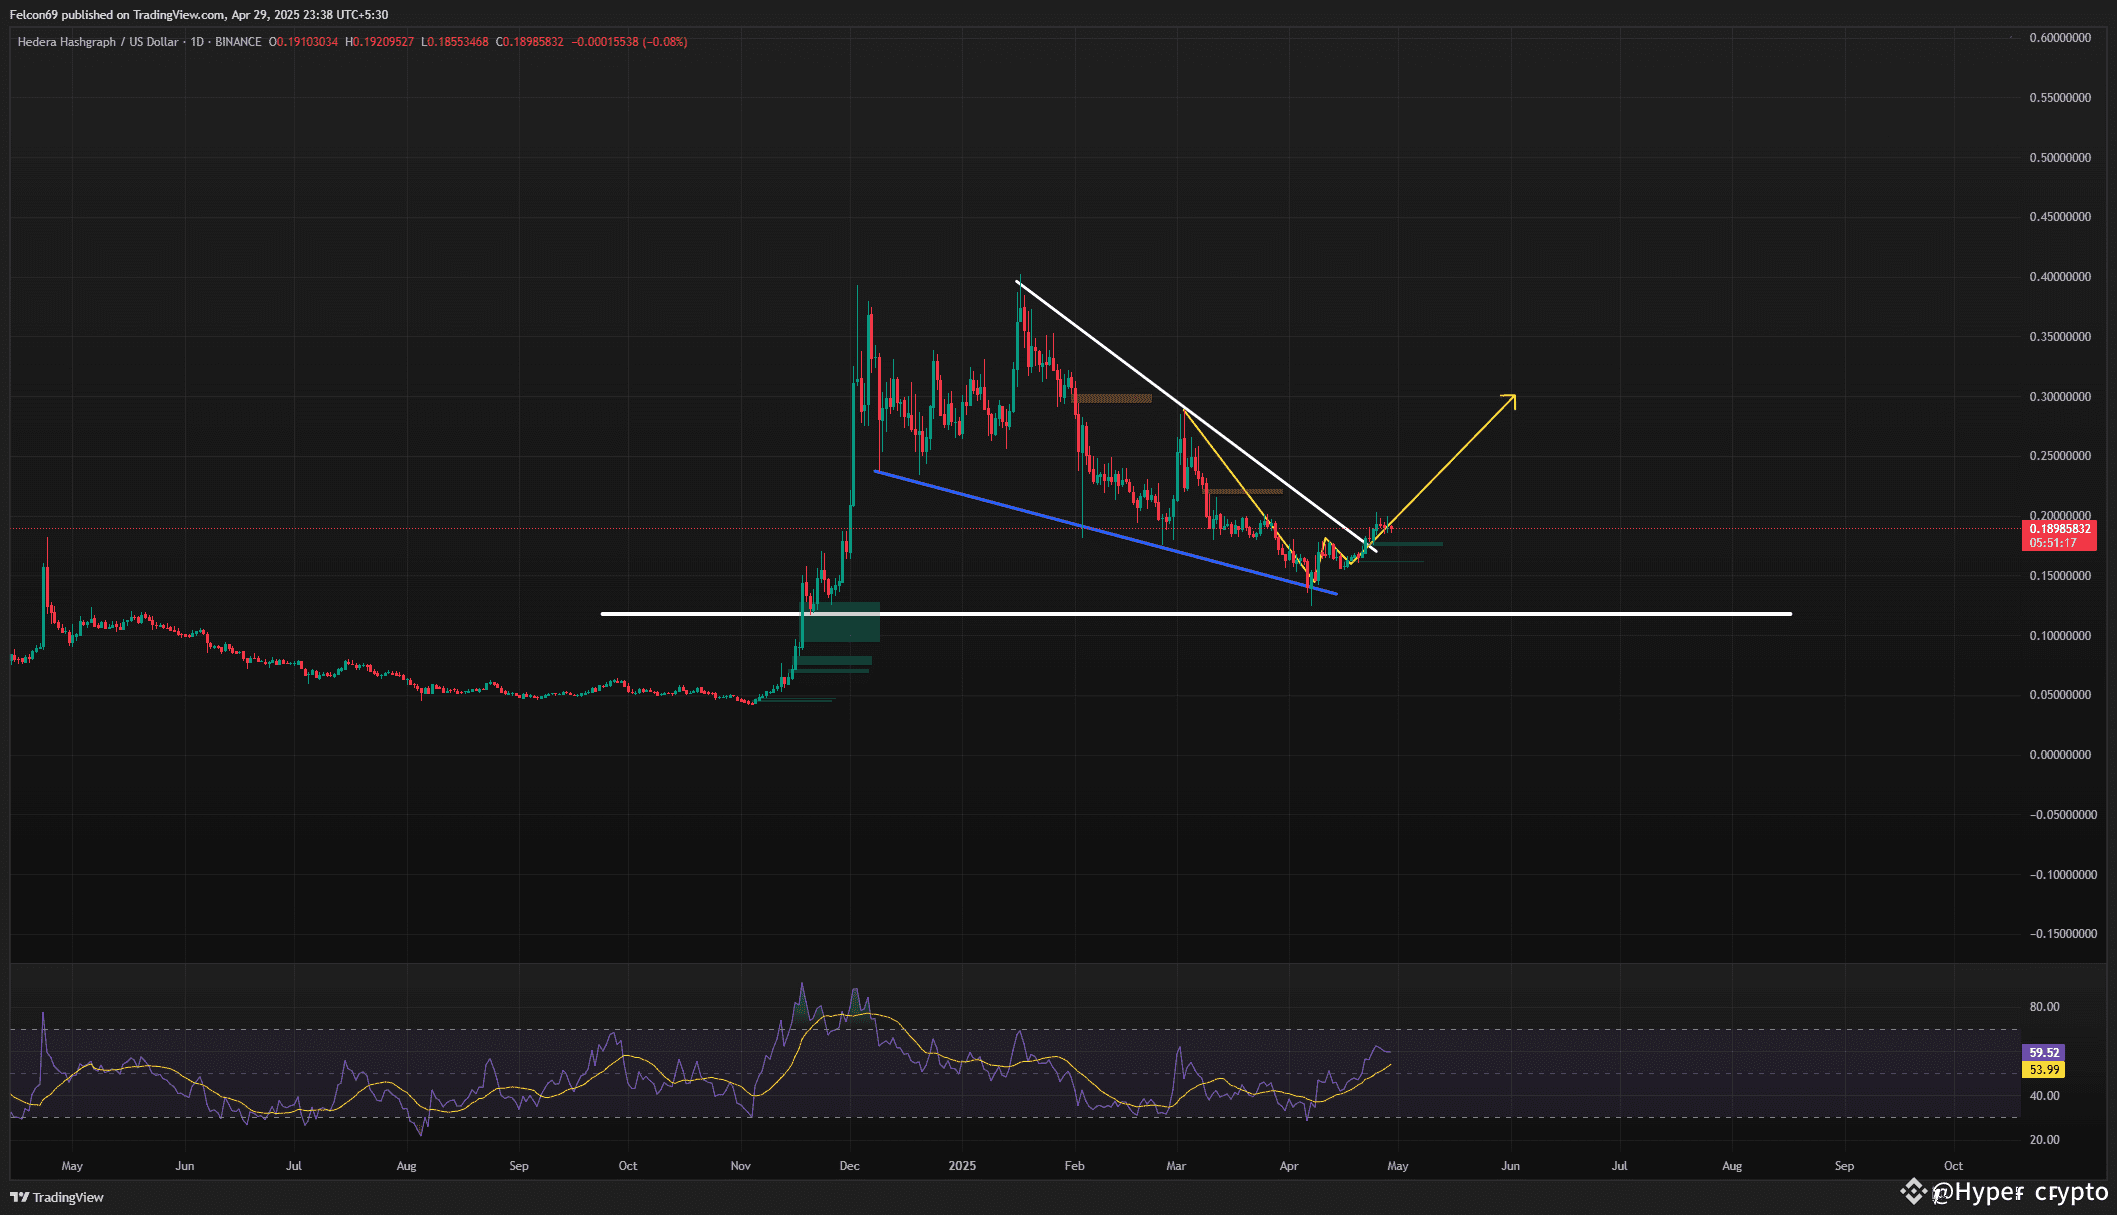Click the 1D interval label in header
Viewport: 2117px width, 1215px height.
coord(197,42)
